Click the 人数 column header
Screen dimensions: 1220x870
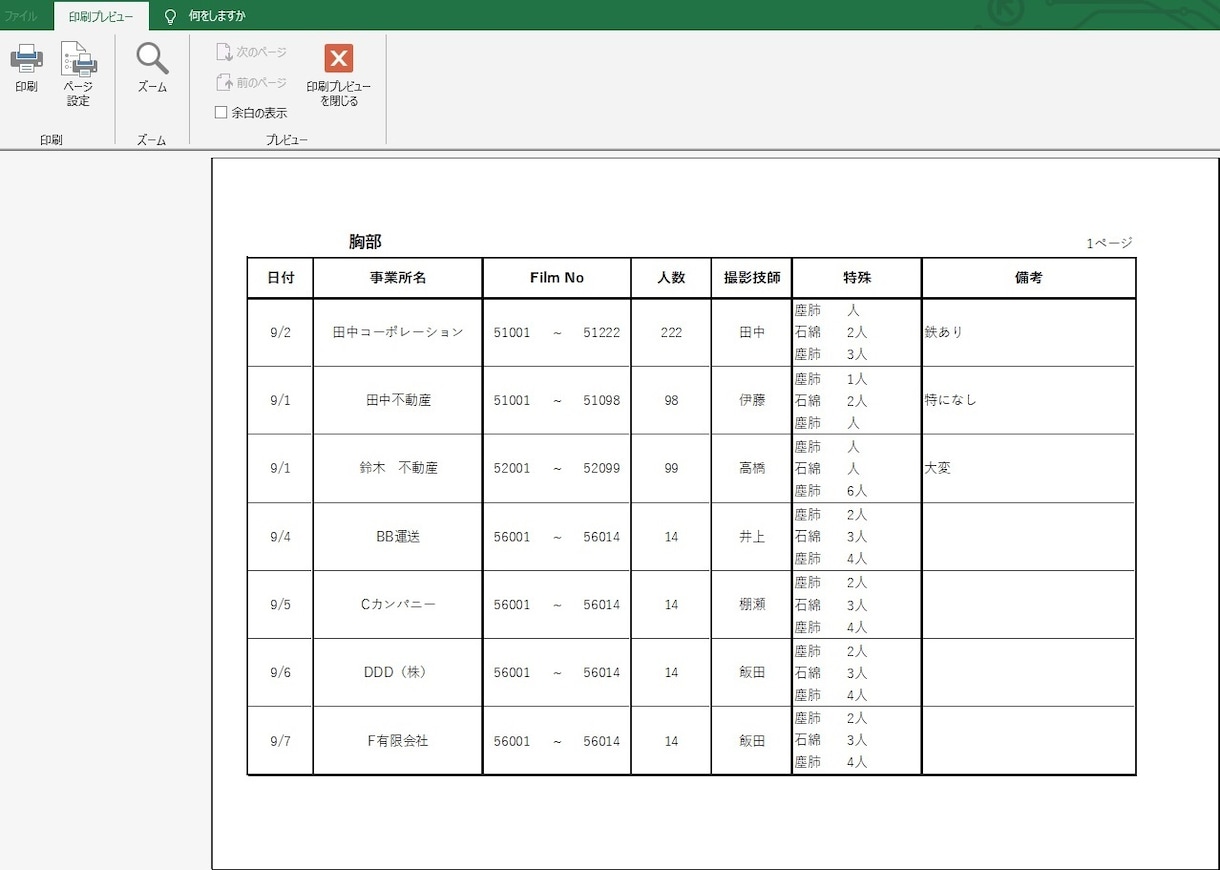pyautogui.click(x=671, y=278)
